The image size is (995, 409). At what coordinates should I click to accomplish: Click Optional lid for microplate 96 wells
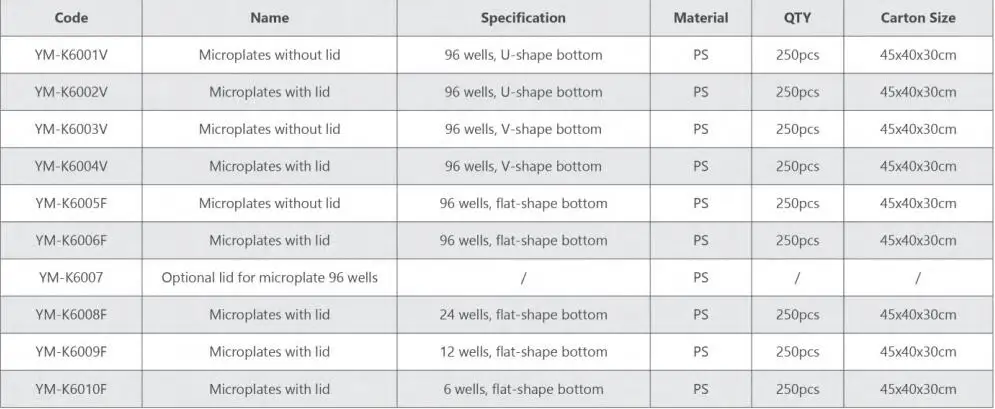coord(269,277)
